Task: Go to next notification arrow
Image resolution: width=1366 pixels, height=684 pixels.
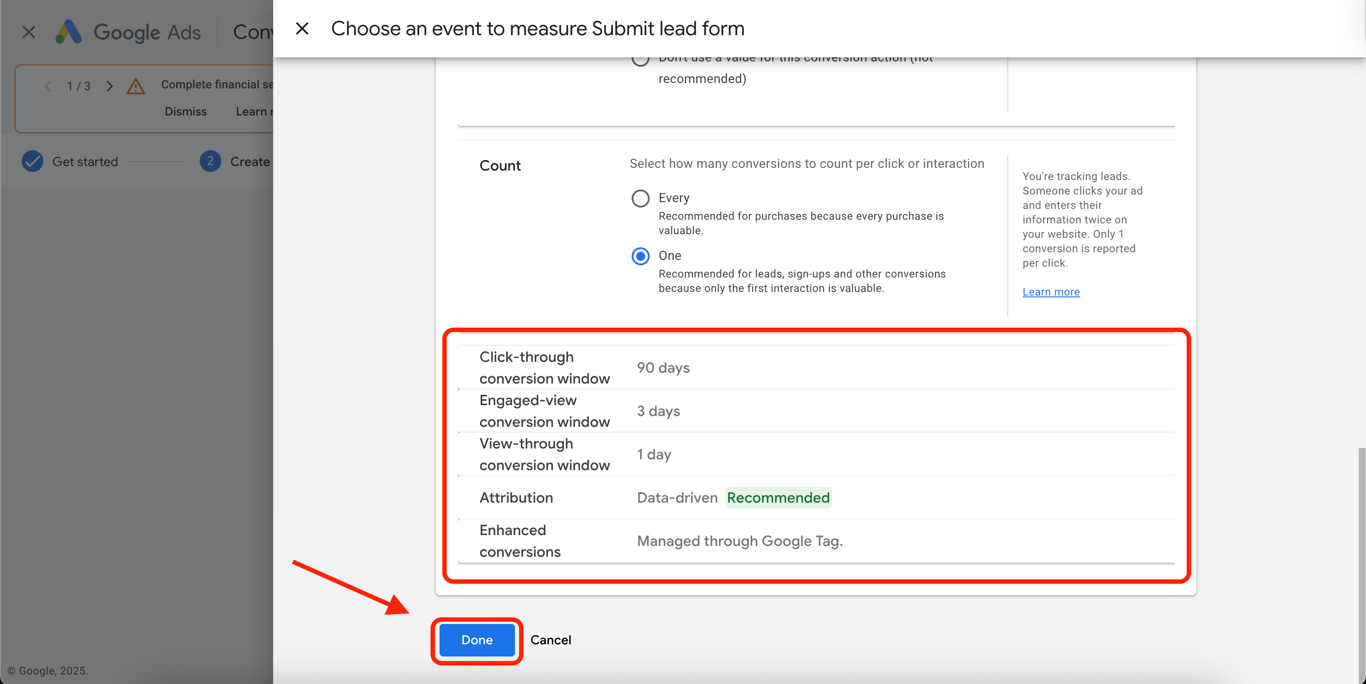Action: [110, 86]
